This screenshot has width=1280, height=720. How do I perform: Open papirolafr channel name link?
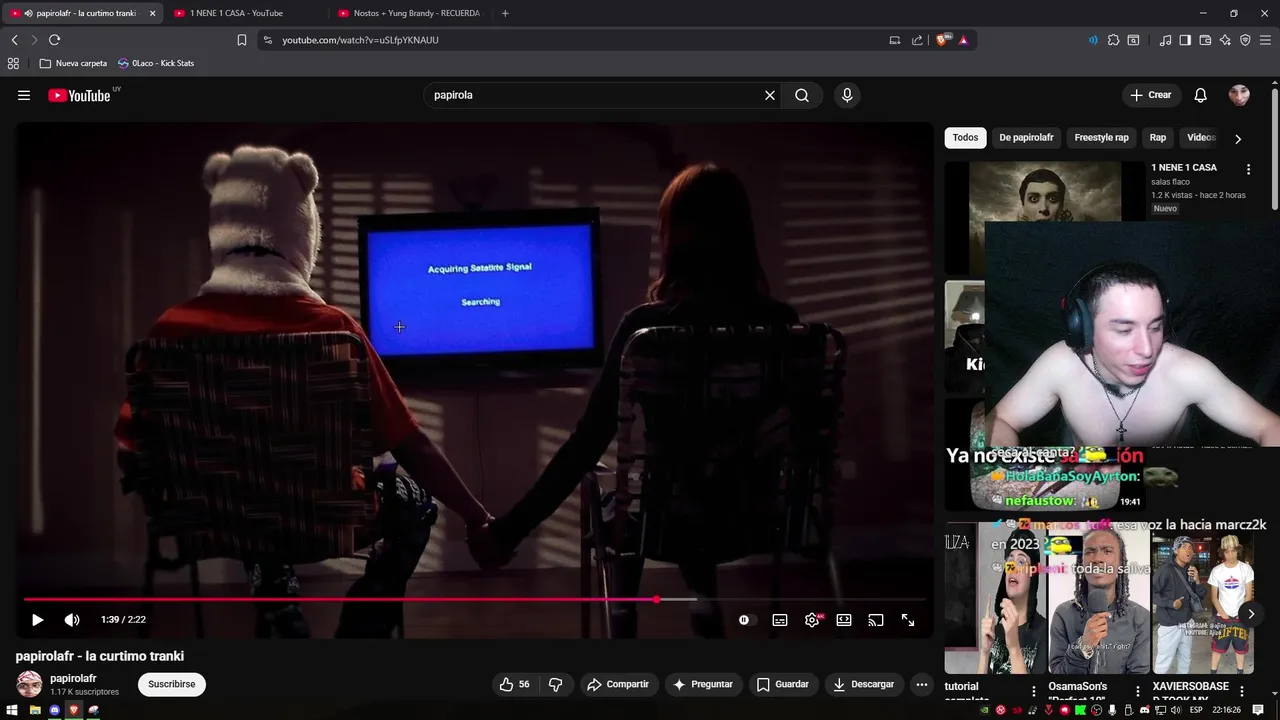(x=73, y=678)
